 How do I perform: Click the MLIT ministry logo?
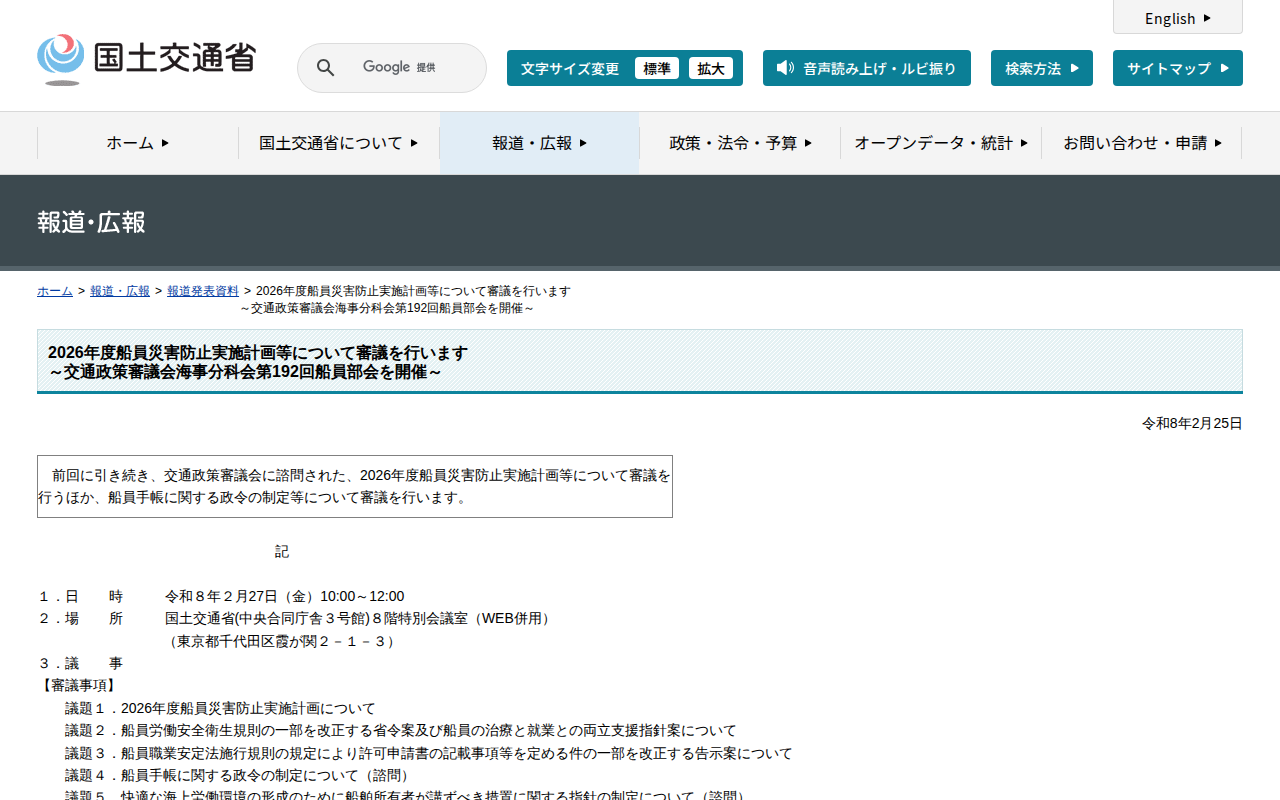pos(147,59)
